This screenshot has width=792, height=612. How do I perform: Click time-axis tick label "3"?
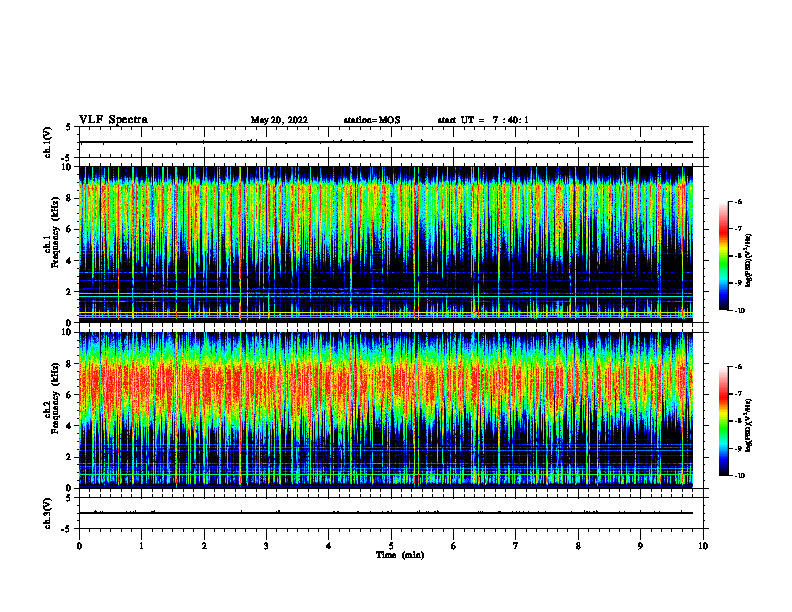pyautogui.click(x=266, y=546)
